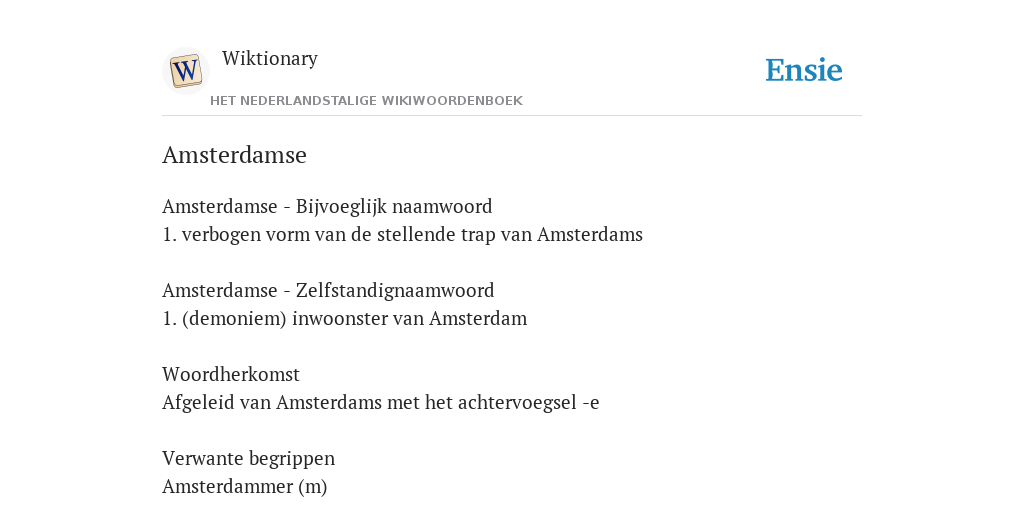The height and width of the screenshot is (512, 1024).
Task: Click the Amsterdamse - Bijvoeglijk naamwoord line
Action: (327, 206)
